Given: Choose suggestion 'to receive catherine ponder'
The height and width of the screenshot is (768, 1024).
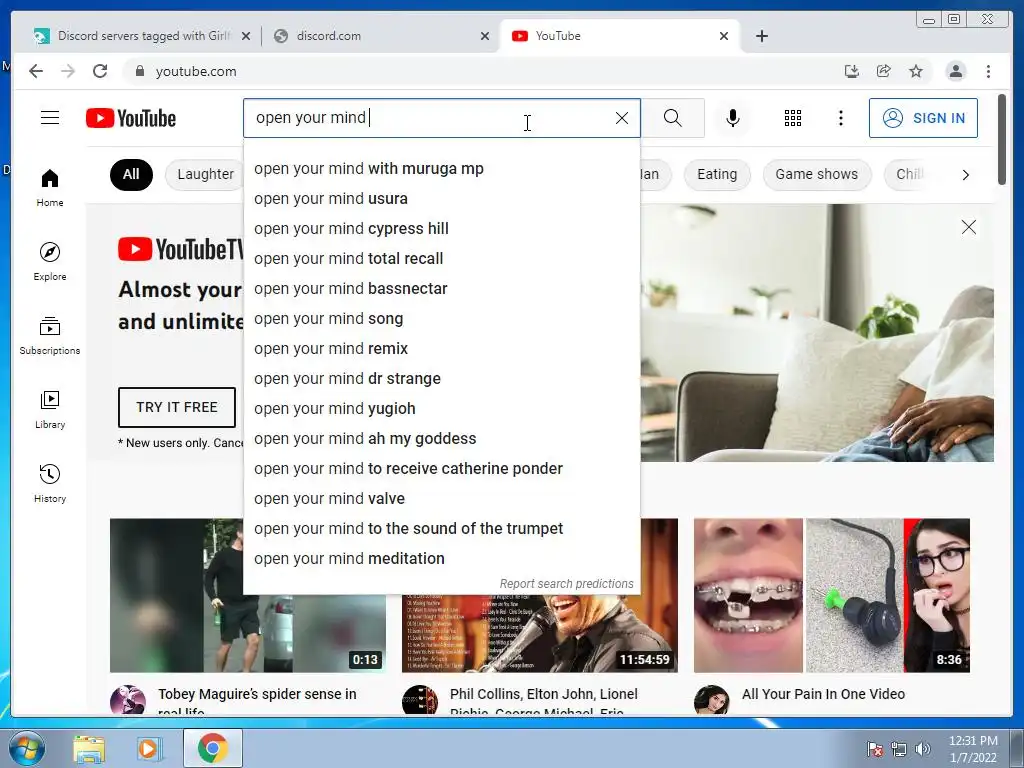Looking at the screenshot, I should point(442,469).
